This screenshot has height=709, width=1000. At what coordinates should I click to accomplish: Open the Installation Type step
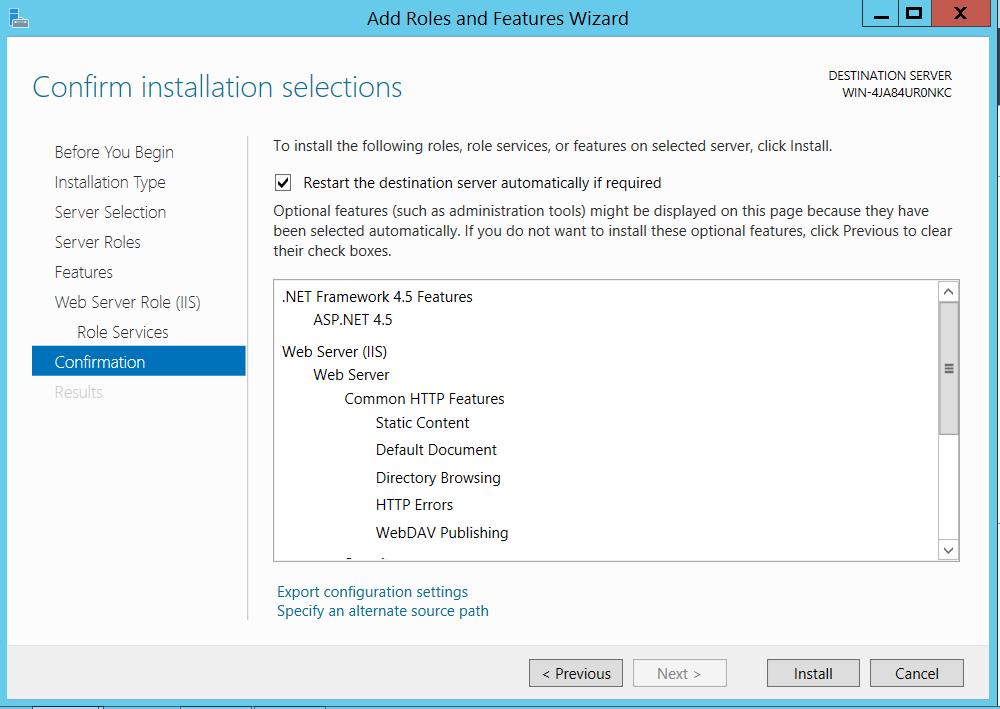click(x=110, y=182)
